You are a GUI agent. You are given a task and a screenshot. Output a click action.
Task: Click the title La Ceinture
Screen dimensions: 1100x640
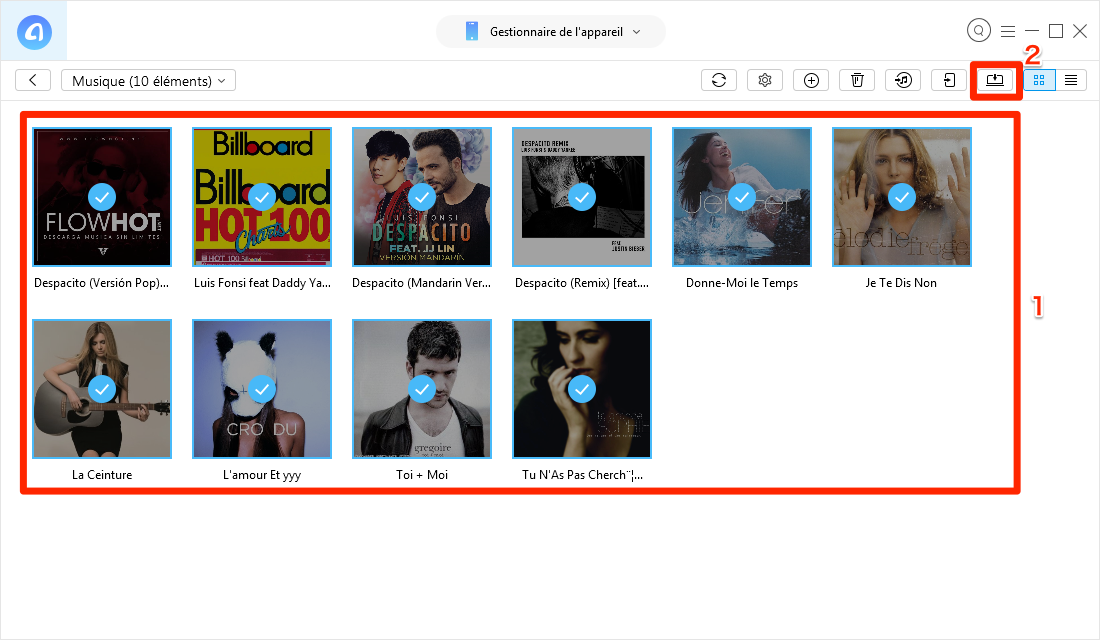click(102, 475)
